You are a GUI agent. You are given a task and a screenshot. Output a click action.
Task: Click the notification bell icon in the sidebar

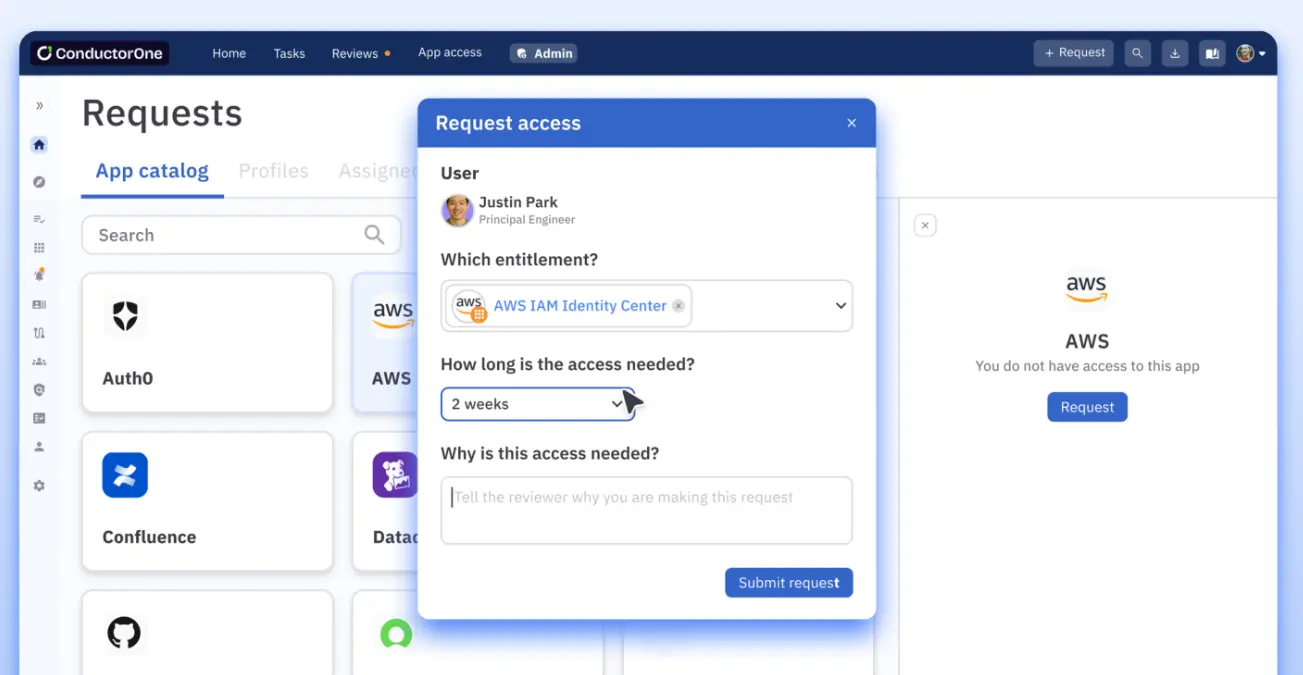click(39, 275)
